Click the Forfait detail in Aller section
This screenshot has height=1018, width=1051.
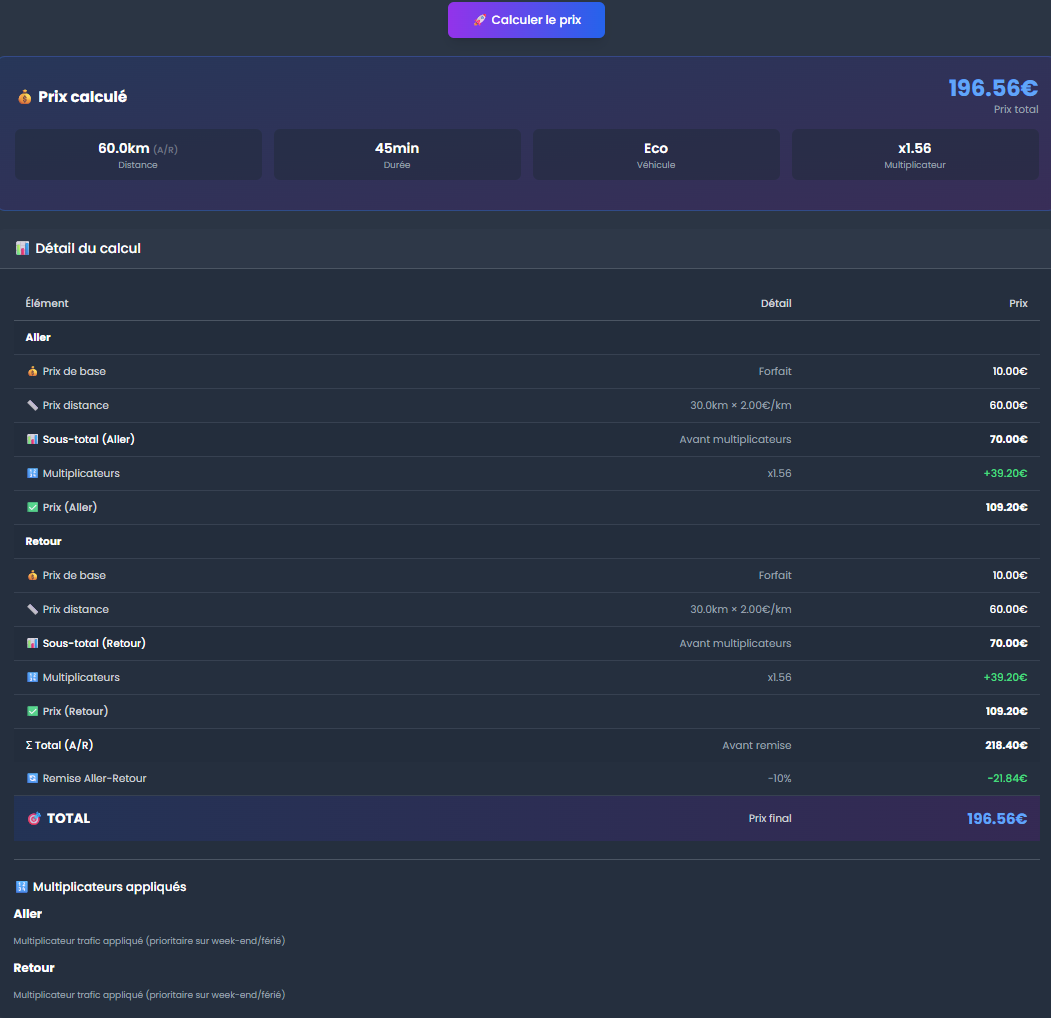point(775,371)
